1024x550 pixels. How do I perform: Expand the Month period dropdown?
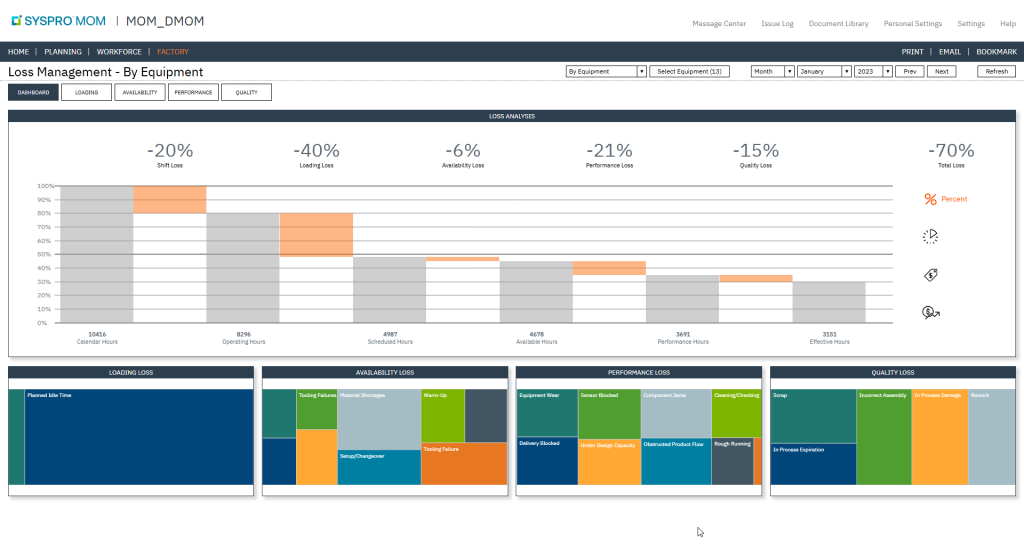click(773, 71)
